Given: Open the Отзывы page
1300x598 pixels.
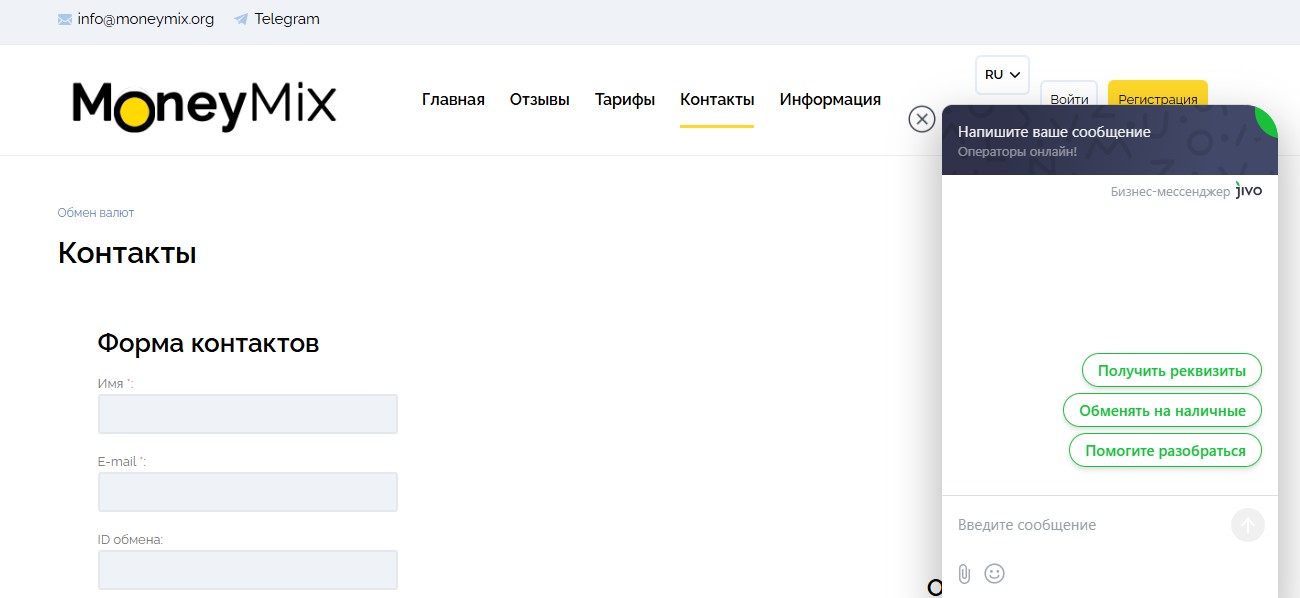Looking at the screenshot, I should (x=540, y=99).
